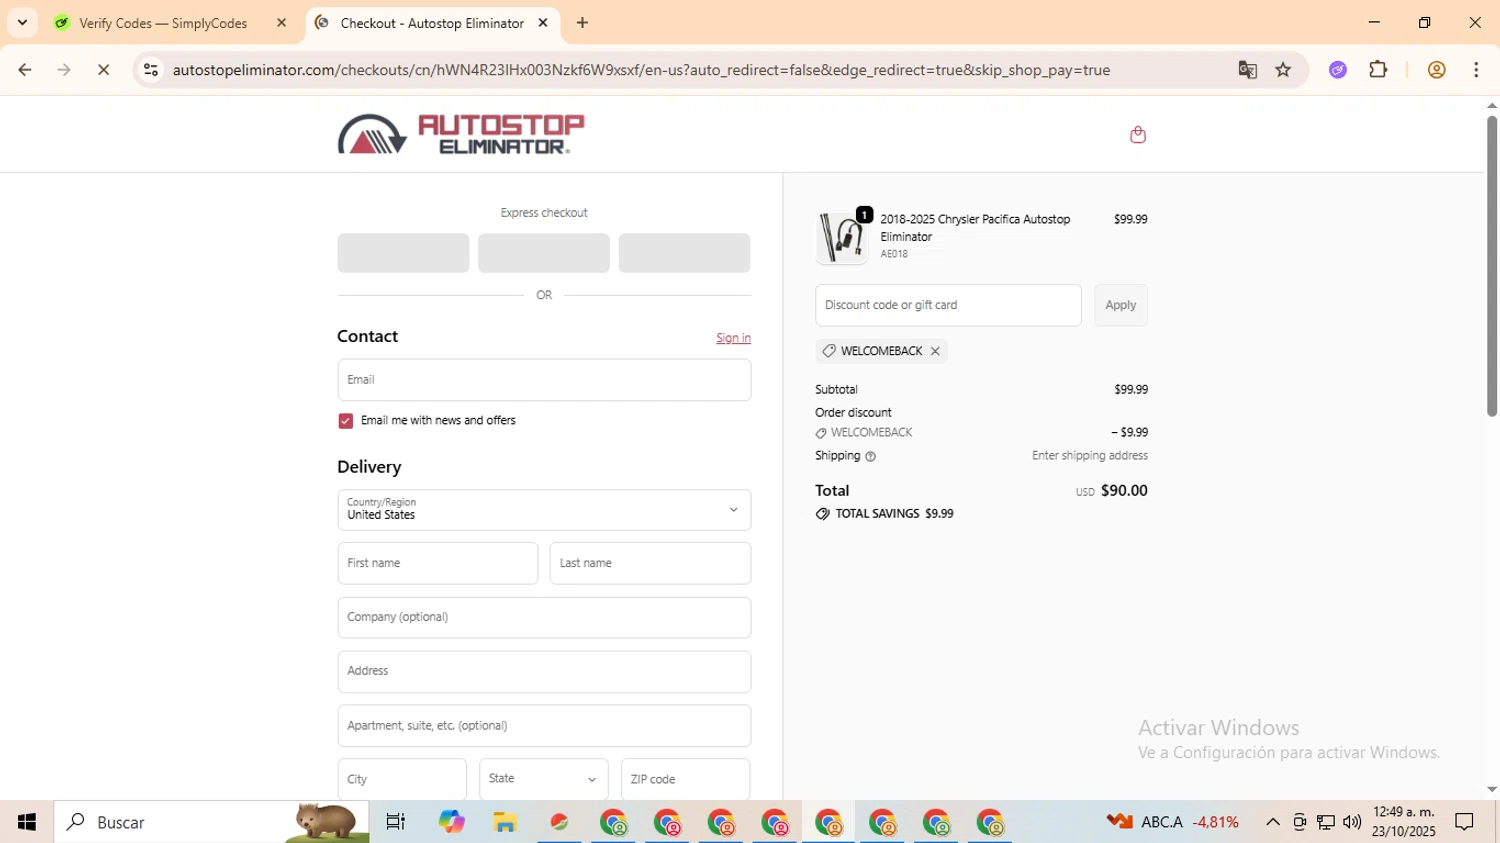Click the shipping info question mark icon
Image resolution: width=1500 pixels, height=843 pixels.
tap(870, 456)
